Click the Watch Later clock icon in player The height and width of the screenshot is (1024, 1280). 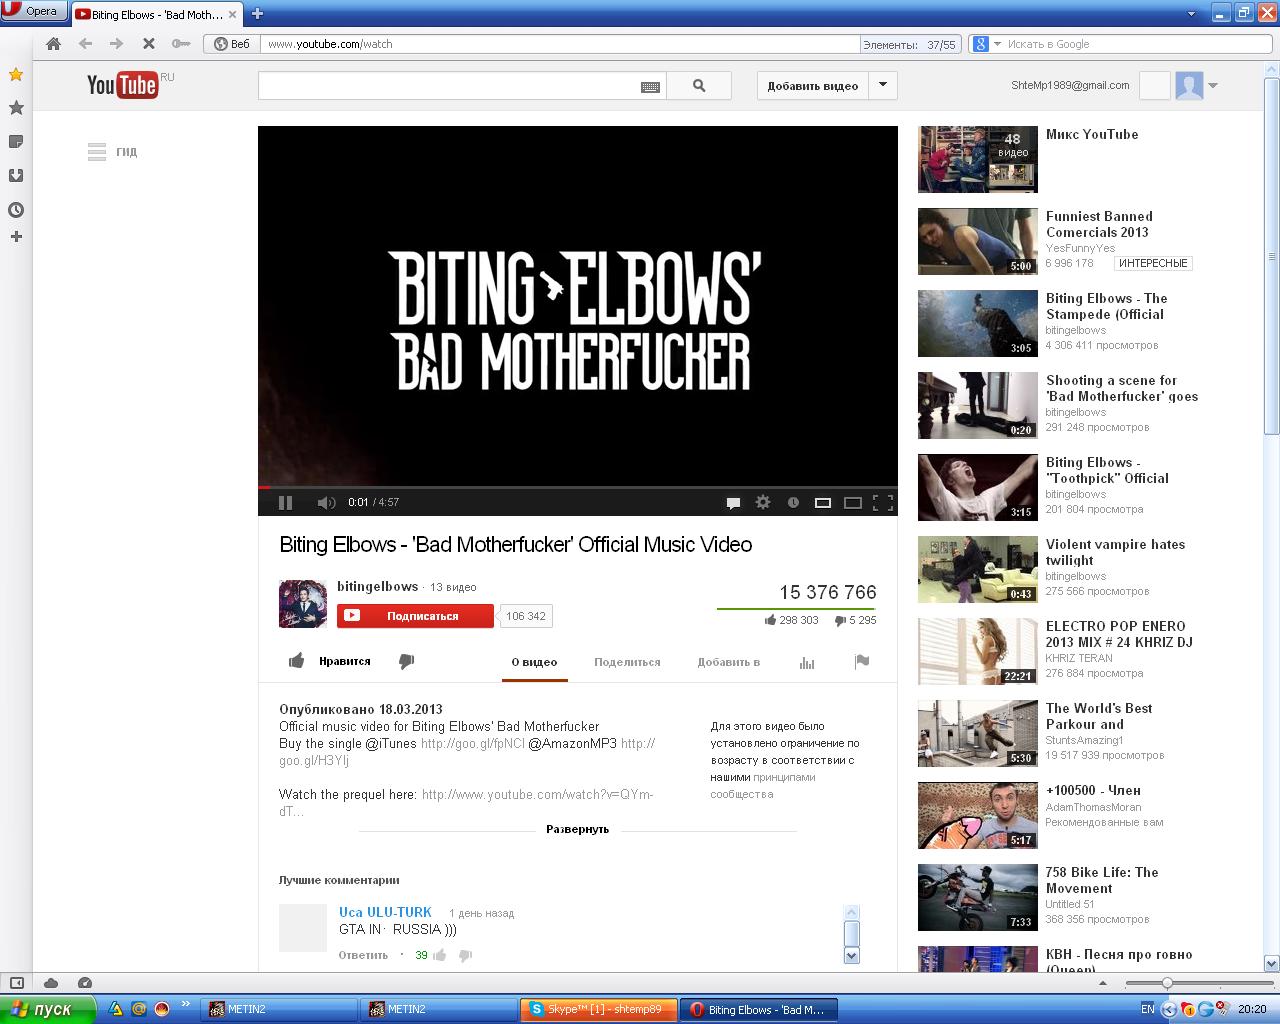[793, 502]
